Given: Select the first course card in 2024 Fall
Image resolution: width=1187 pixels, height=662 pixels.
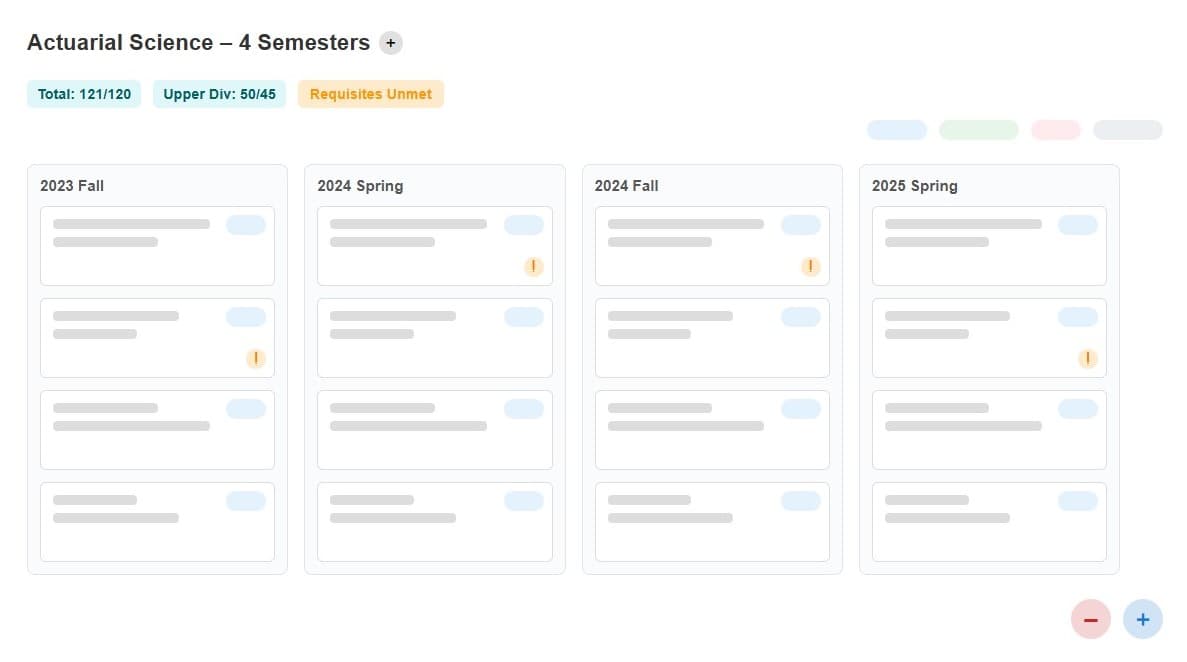Looking at the screenshot, I should tap(711, 245).
